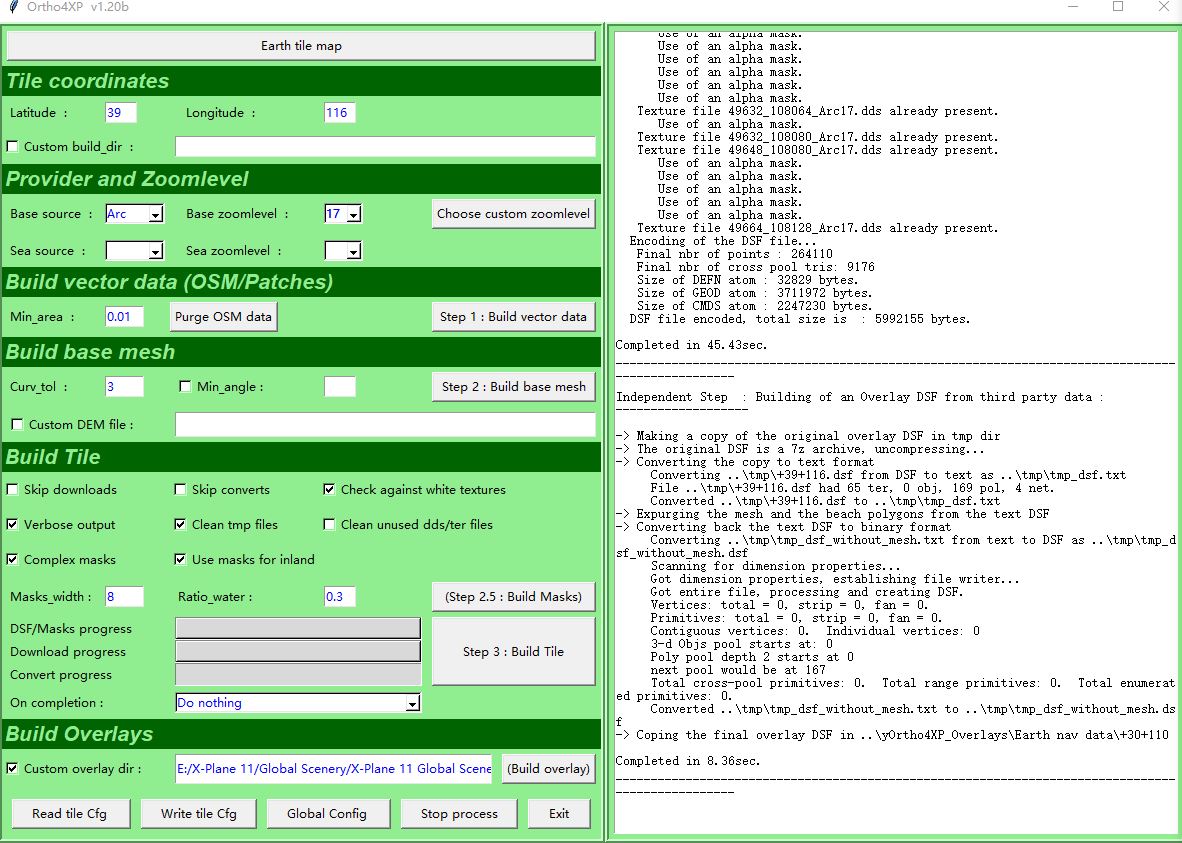This screenshot has width=1182, height=843.
Task: Open the Base zoomlevel dropdown
Action: tap(354, 215)
